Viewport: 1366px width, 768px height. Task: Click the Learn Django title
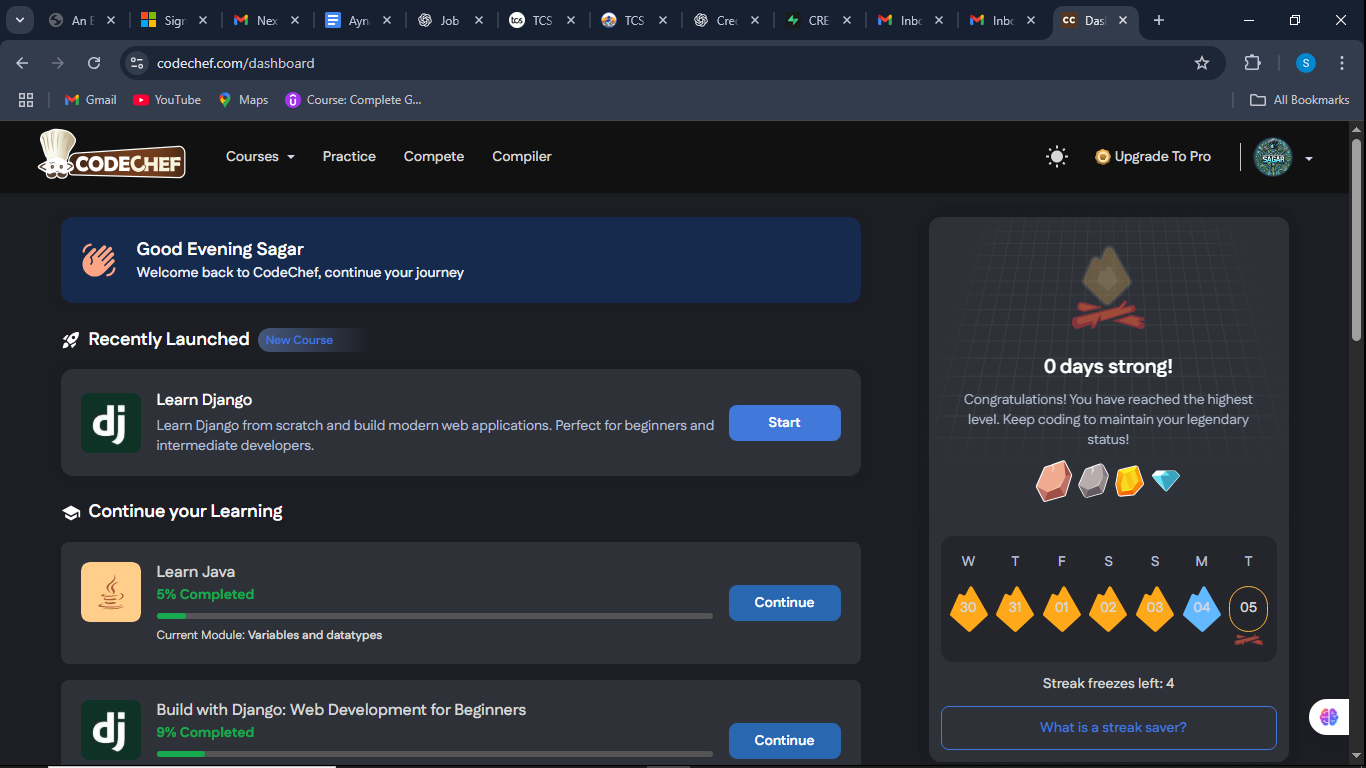click(x=204, y=400)
